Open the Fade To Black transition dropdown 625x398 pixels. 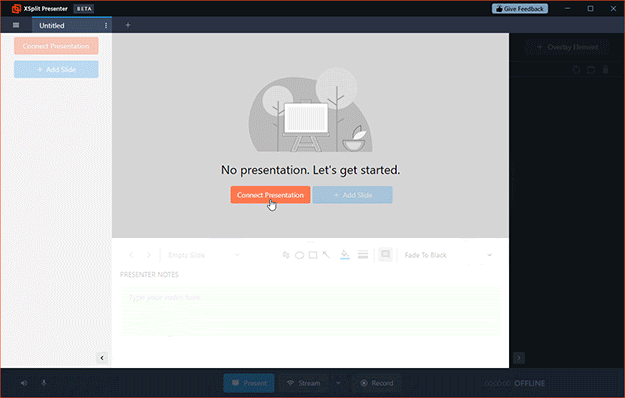(x=448, y=255)
